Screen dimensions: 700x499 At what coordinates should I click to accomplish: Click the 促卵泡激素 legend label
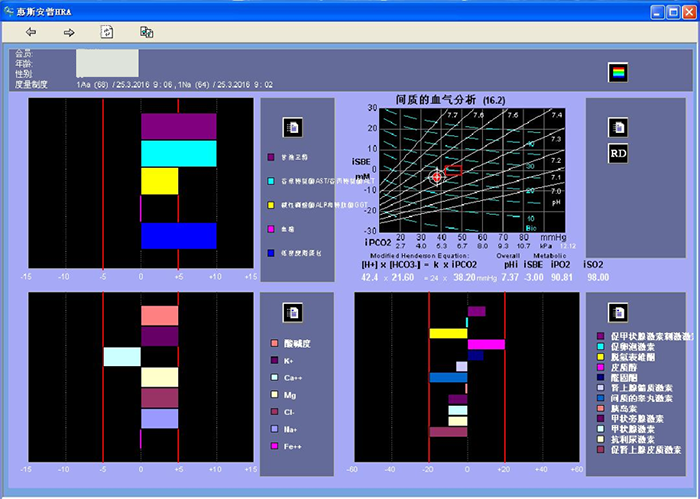point(633,346)
